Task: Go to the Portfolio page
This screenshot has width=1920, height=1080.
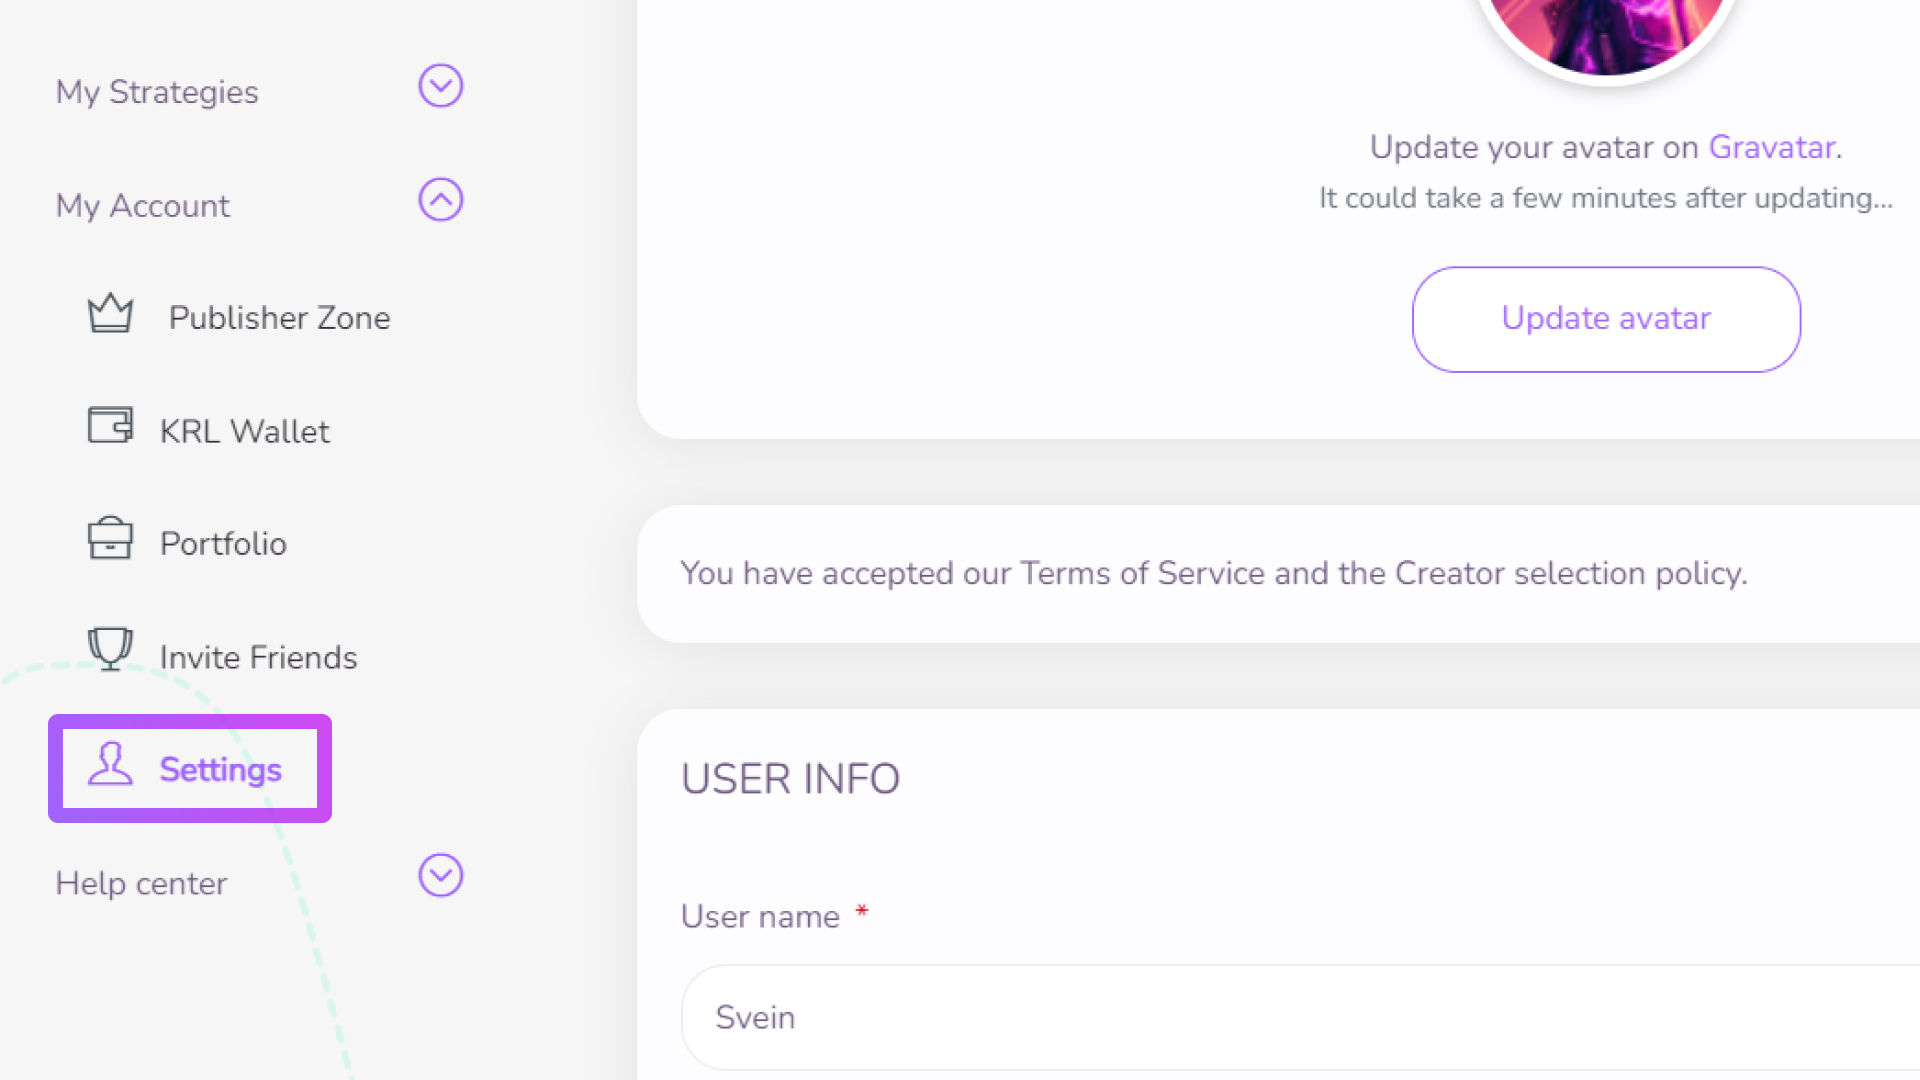Action: [x=223, y=544]
